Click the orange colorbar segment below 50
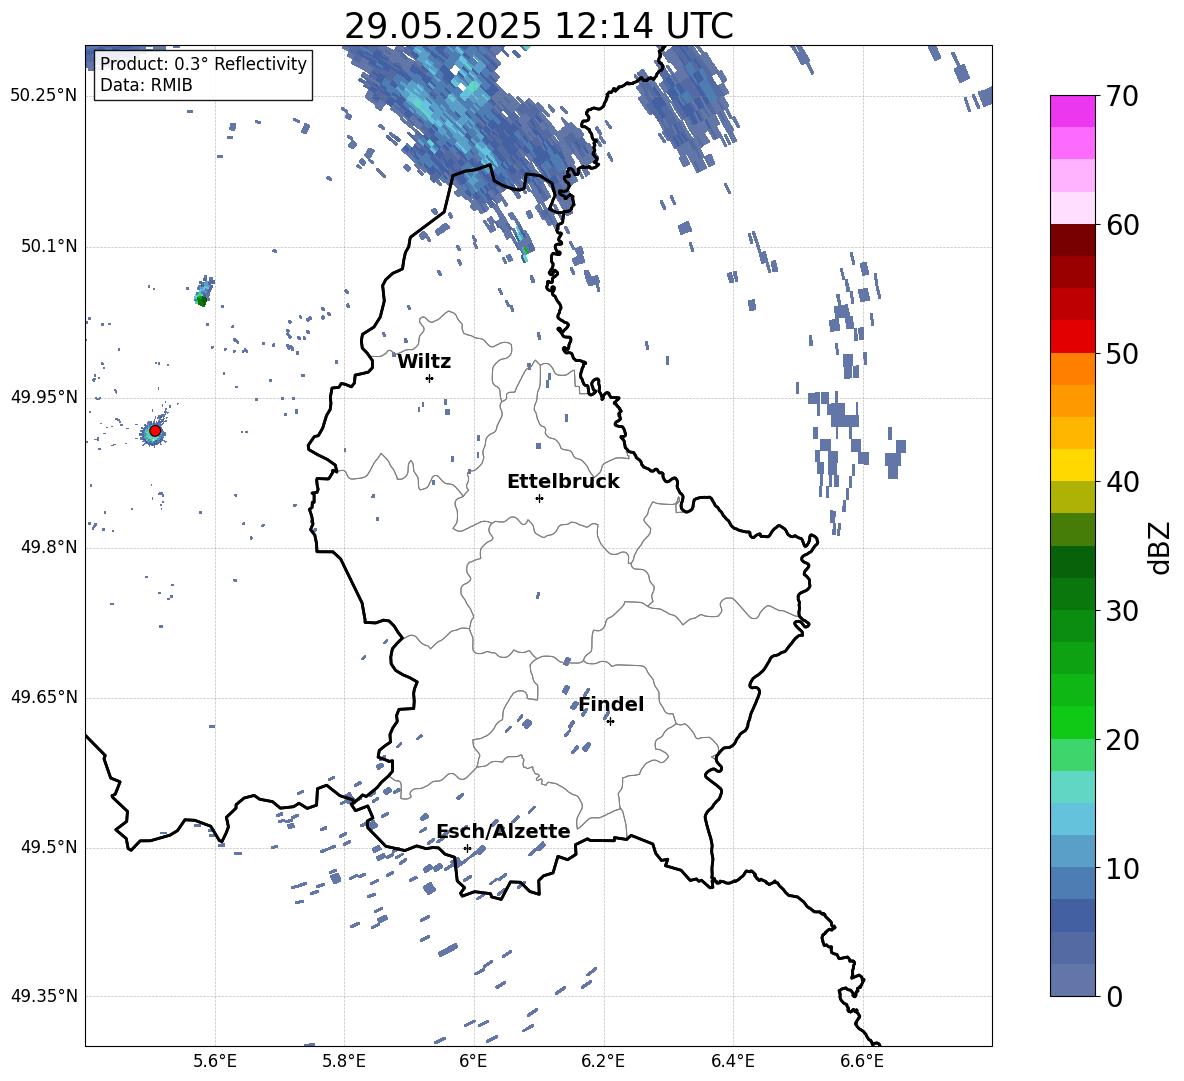The height and width of the screenshot is (1081, 1184). click(1073, 368)
